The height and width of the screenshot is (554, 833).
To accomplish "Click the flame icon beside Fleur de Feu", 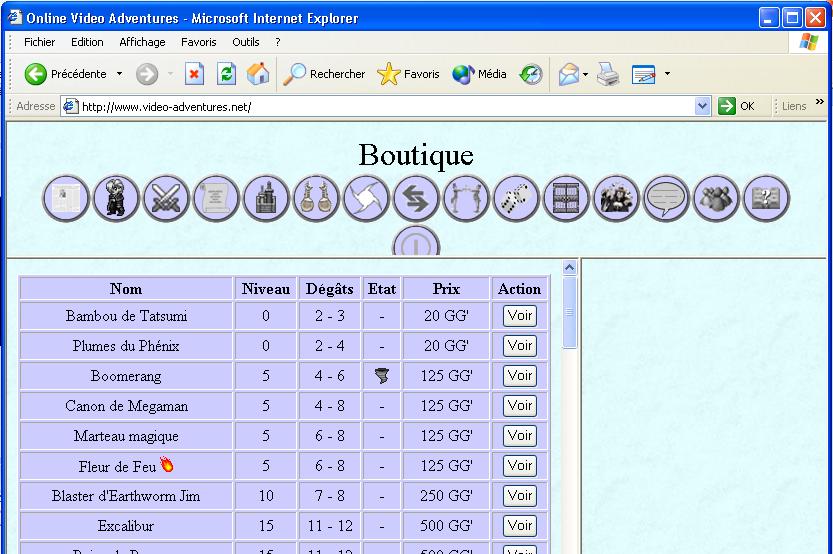I will [167, 465].
